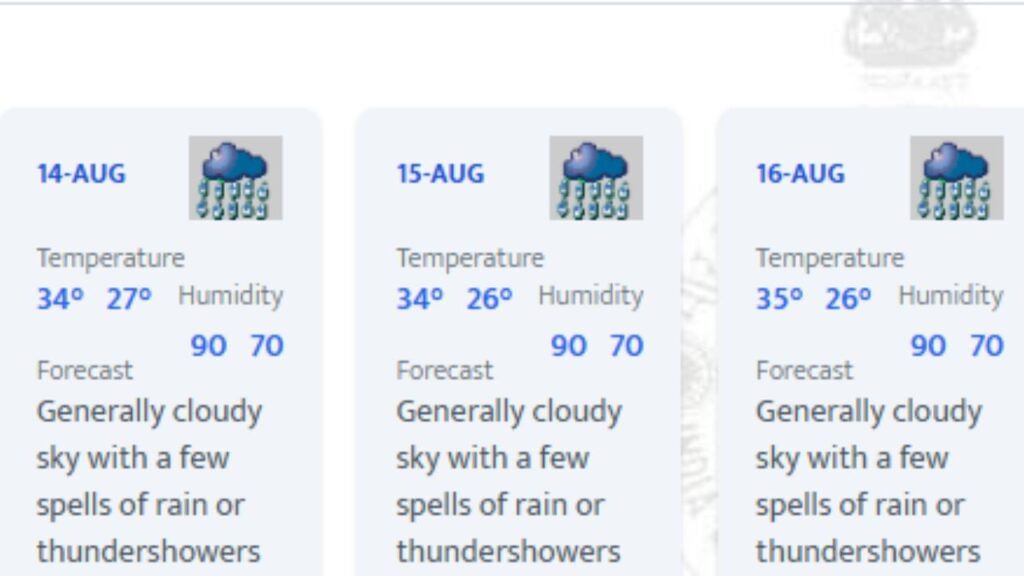Click the 14-AUG rain cloud weather icon
Viewport: 1024px width, 576px height.
235,178
